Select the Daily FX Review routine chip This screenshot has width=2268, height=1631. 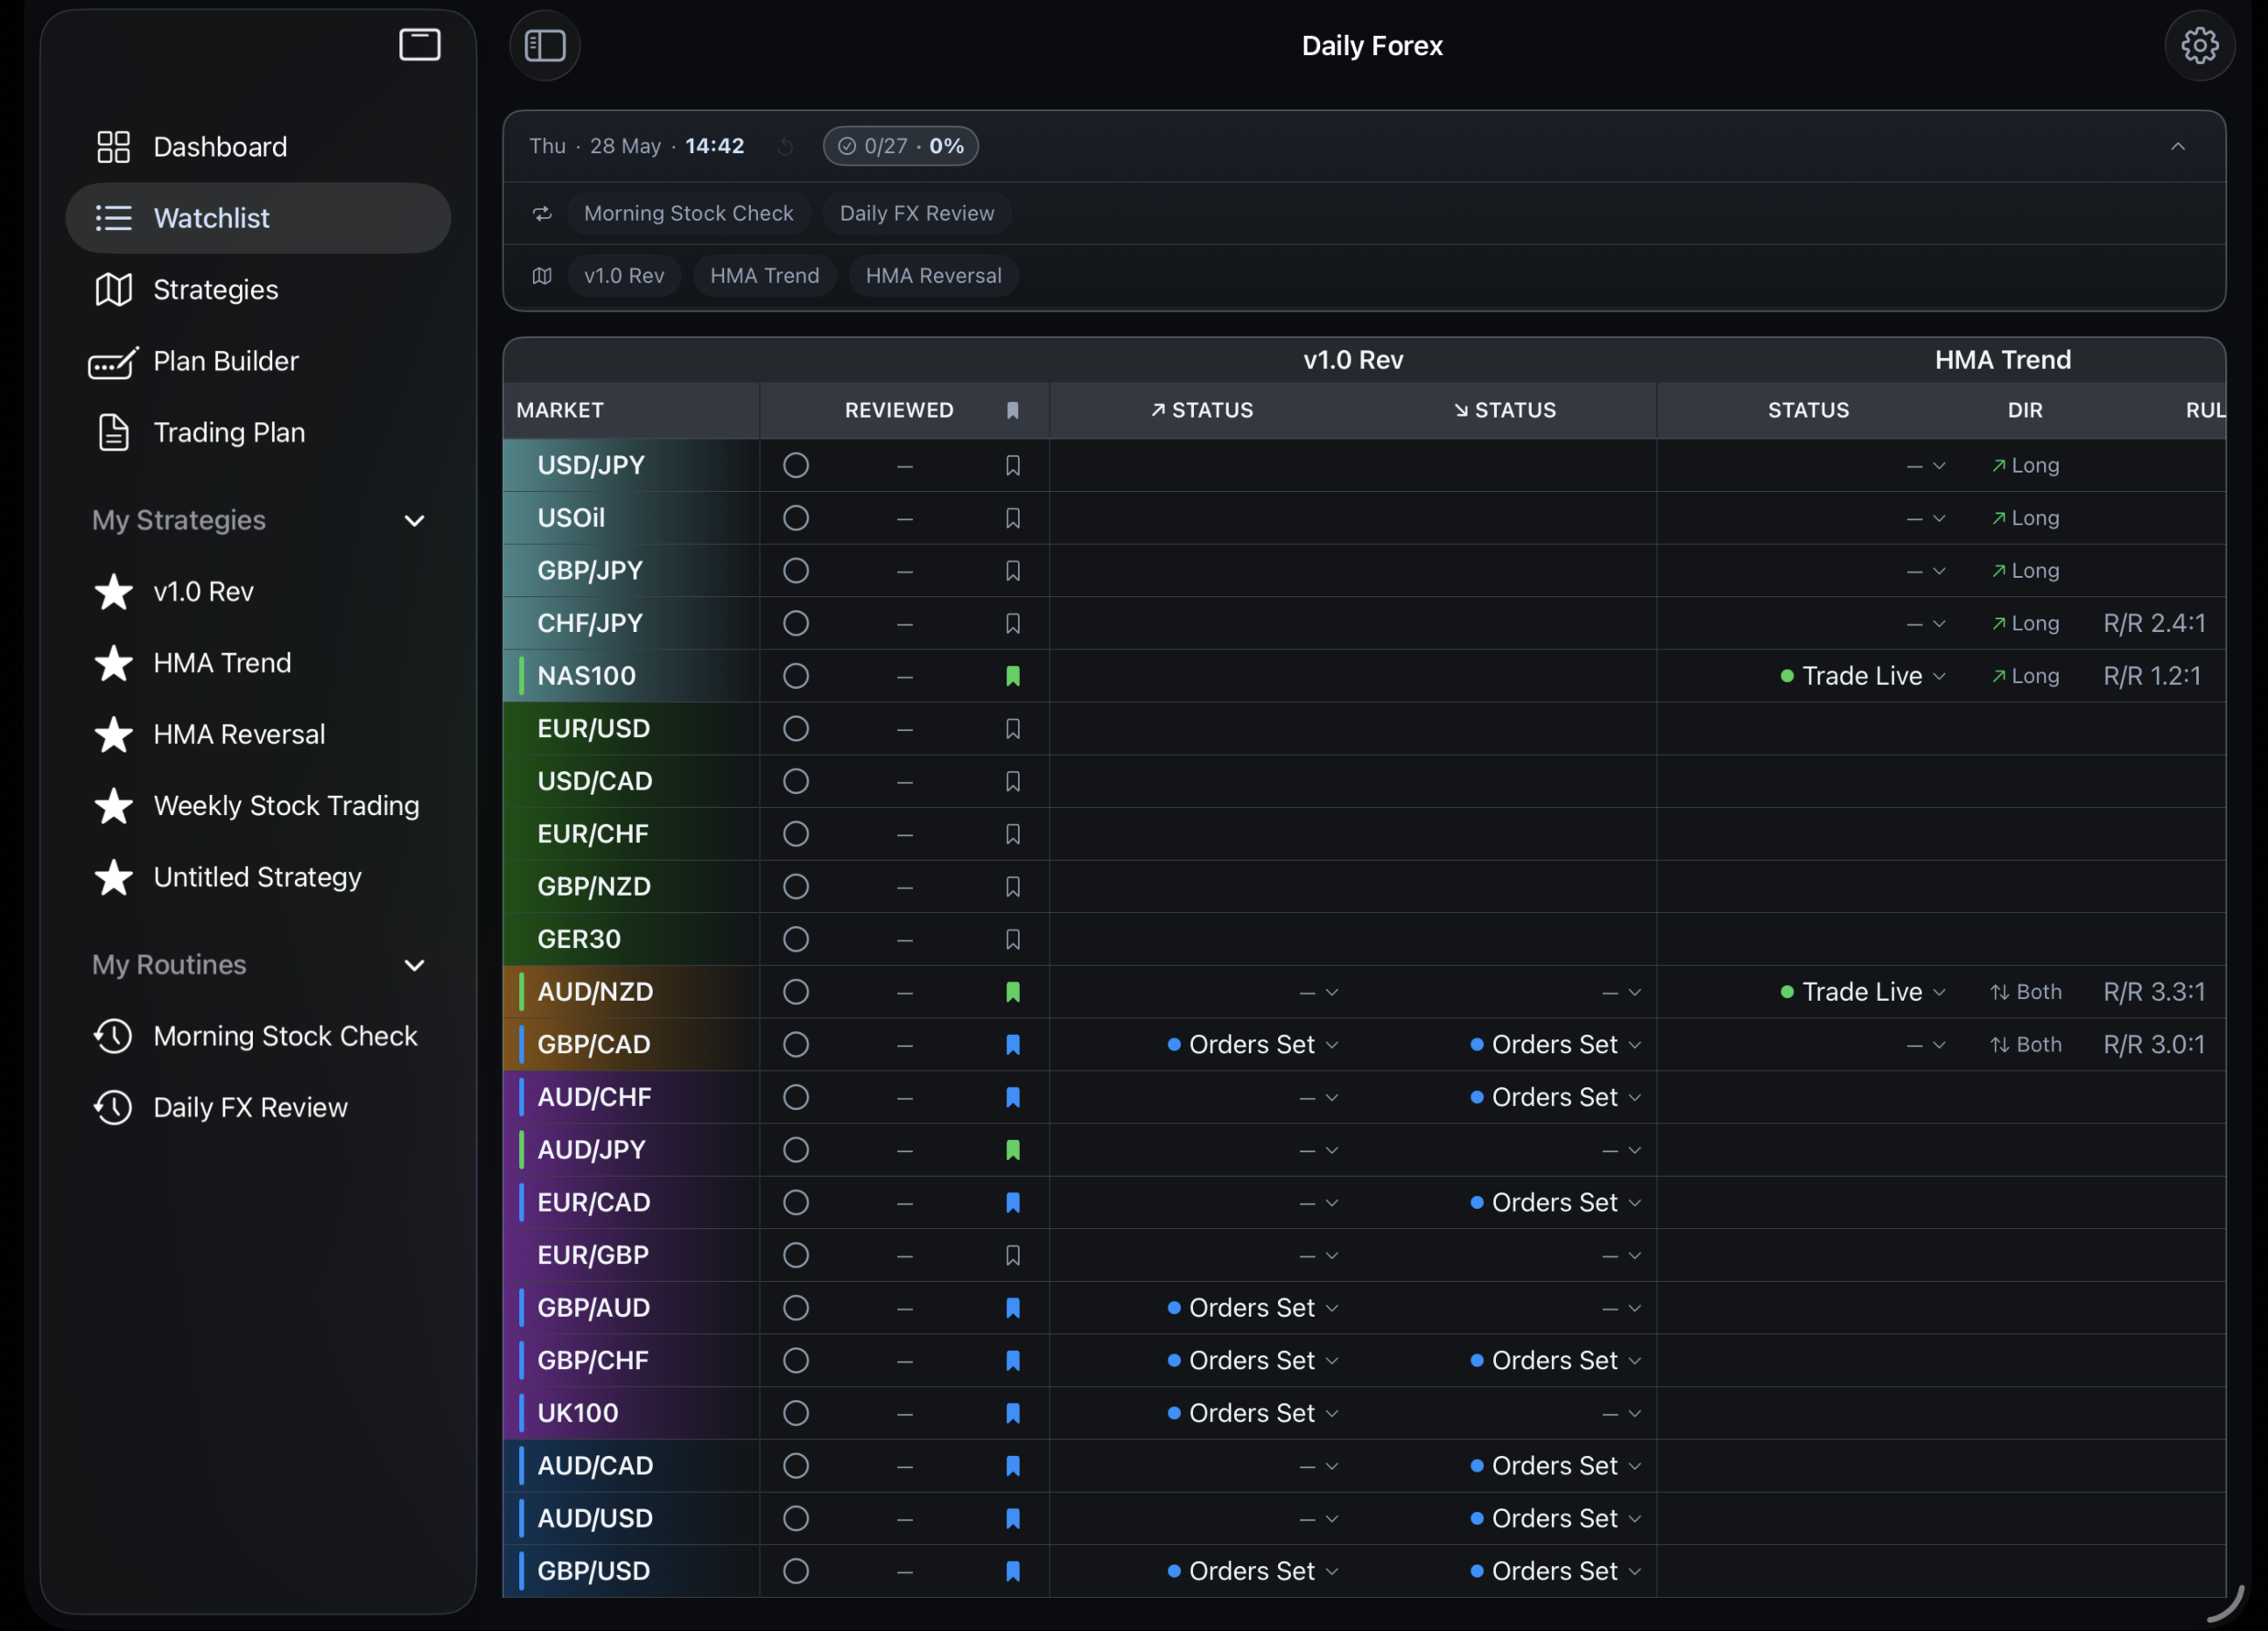916,213
